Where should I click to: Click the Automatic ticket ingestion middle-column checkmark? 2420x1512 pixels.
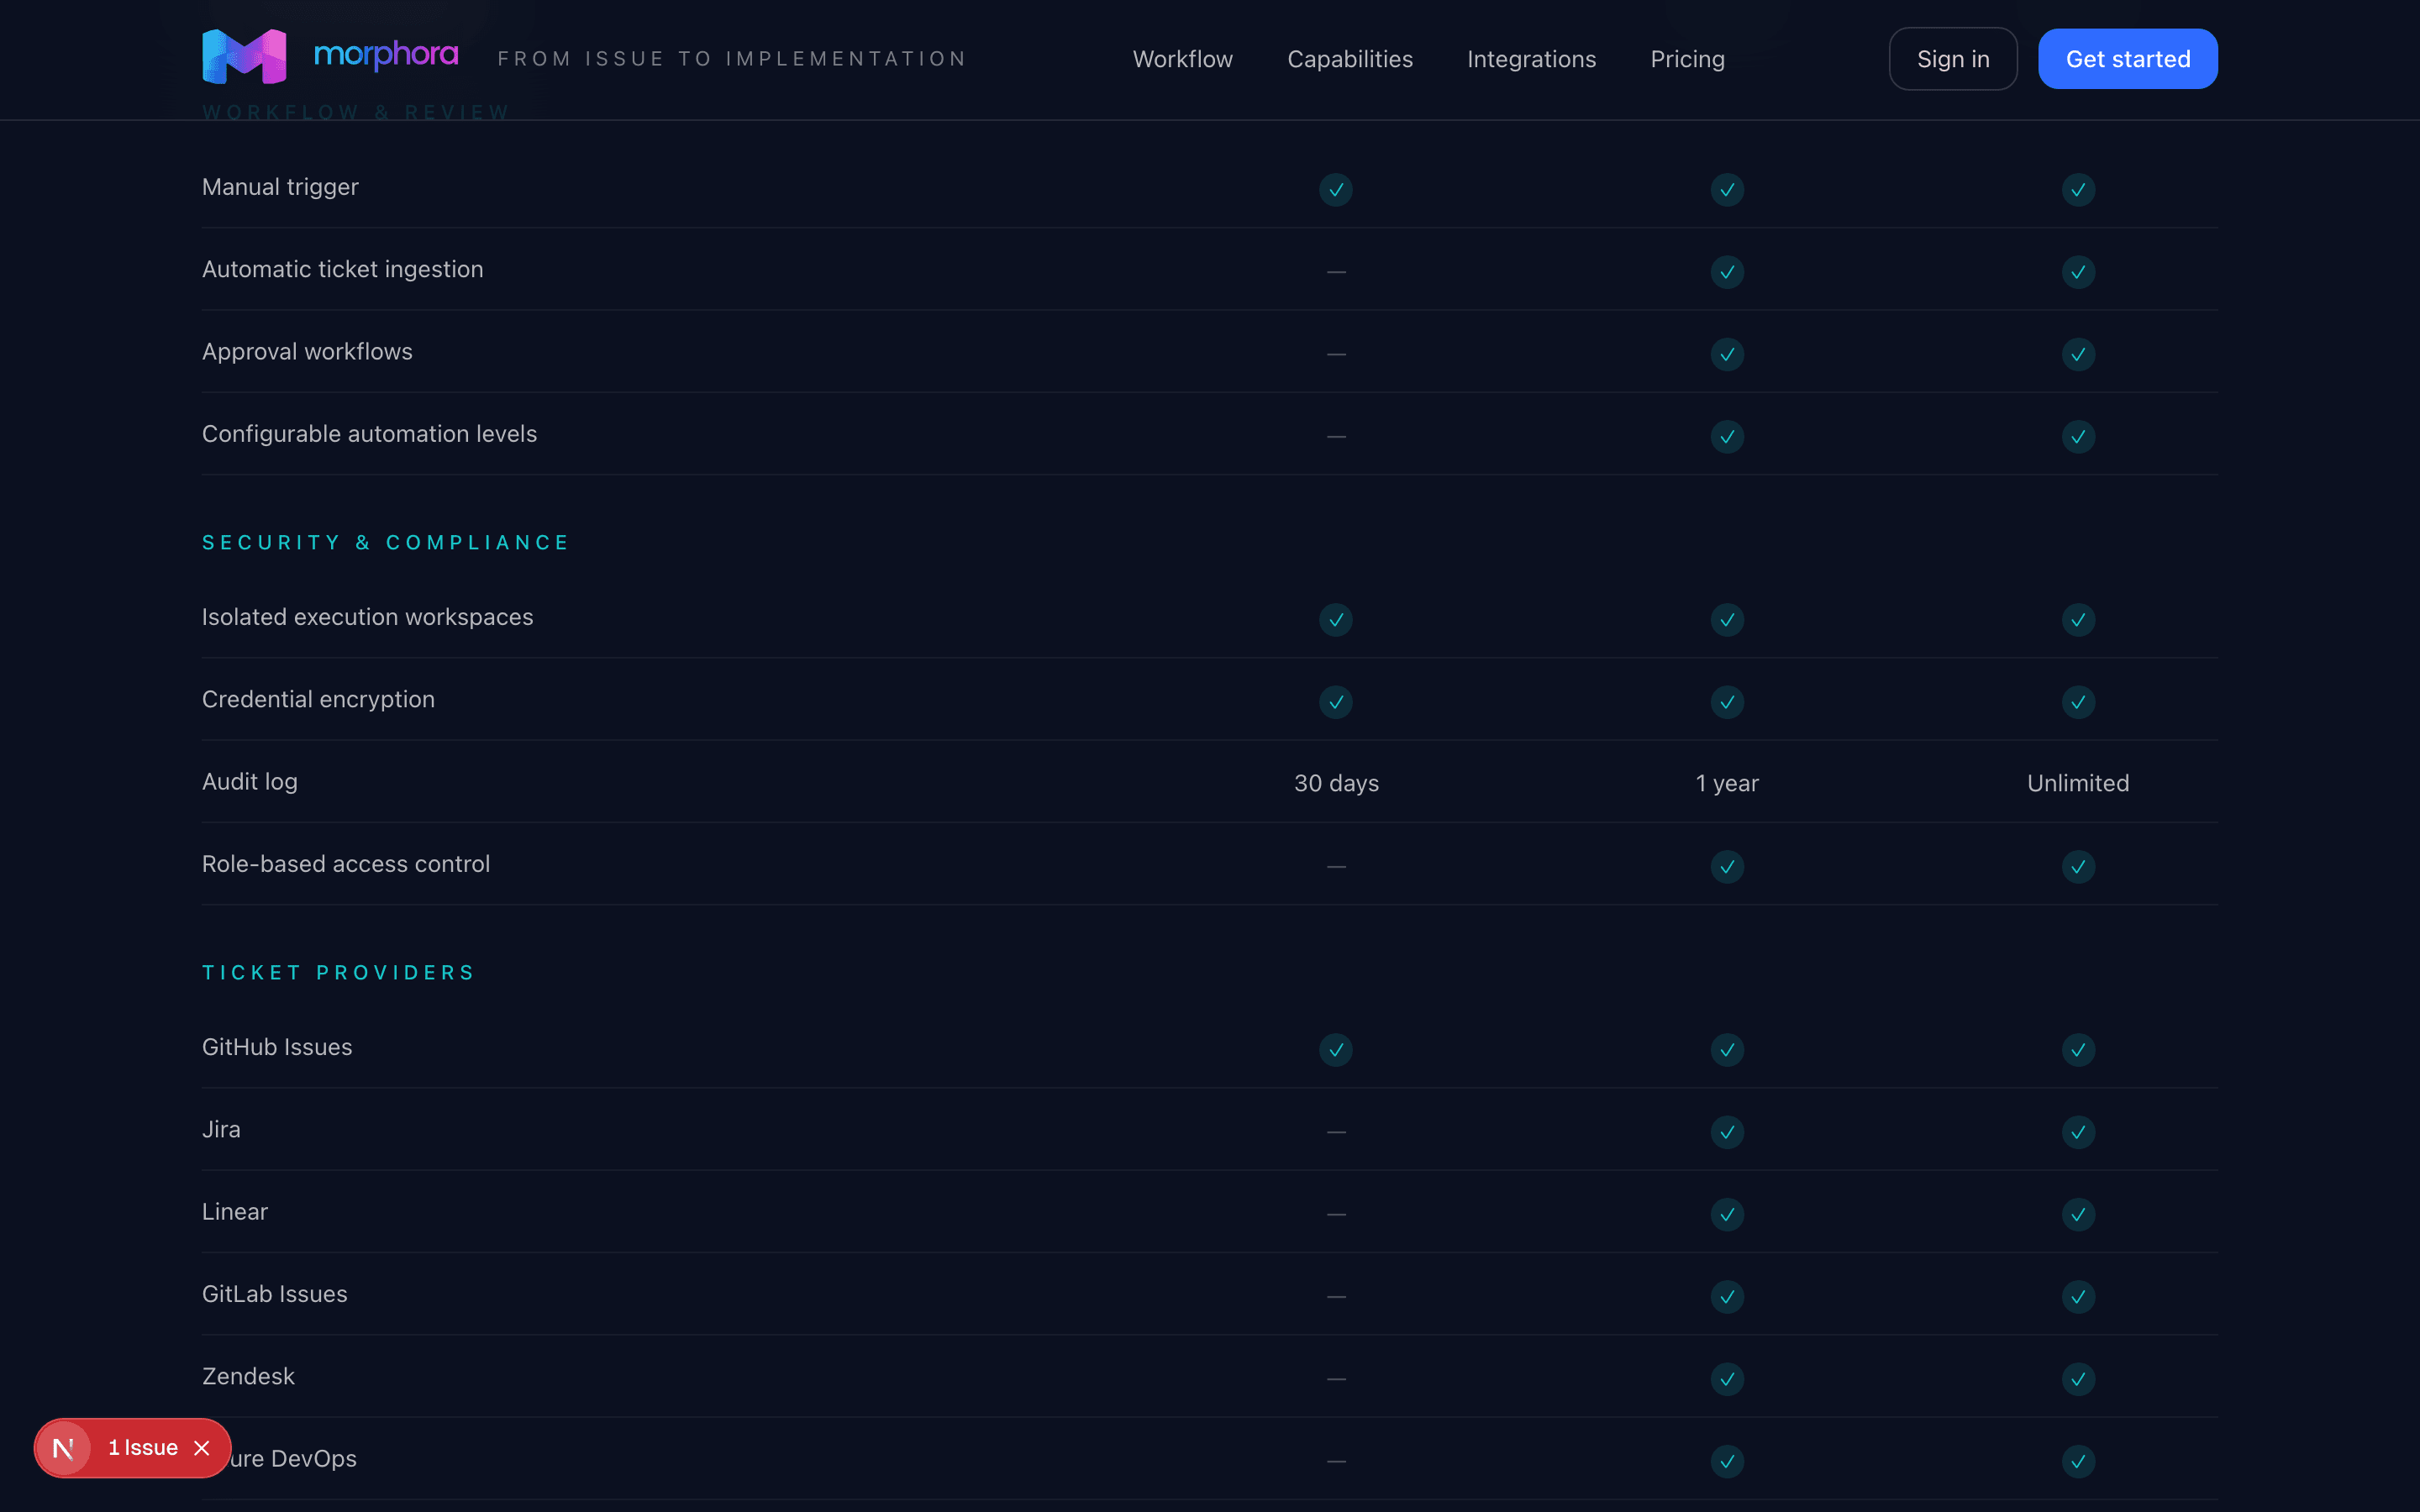(x=1727, y=272)
